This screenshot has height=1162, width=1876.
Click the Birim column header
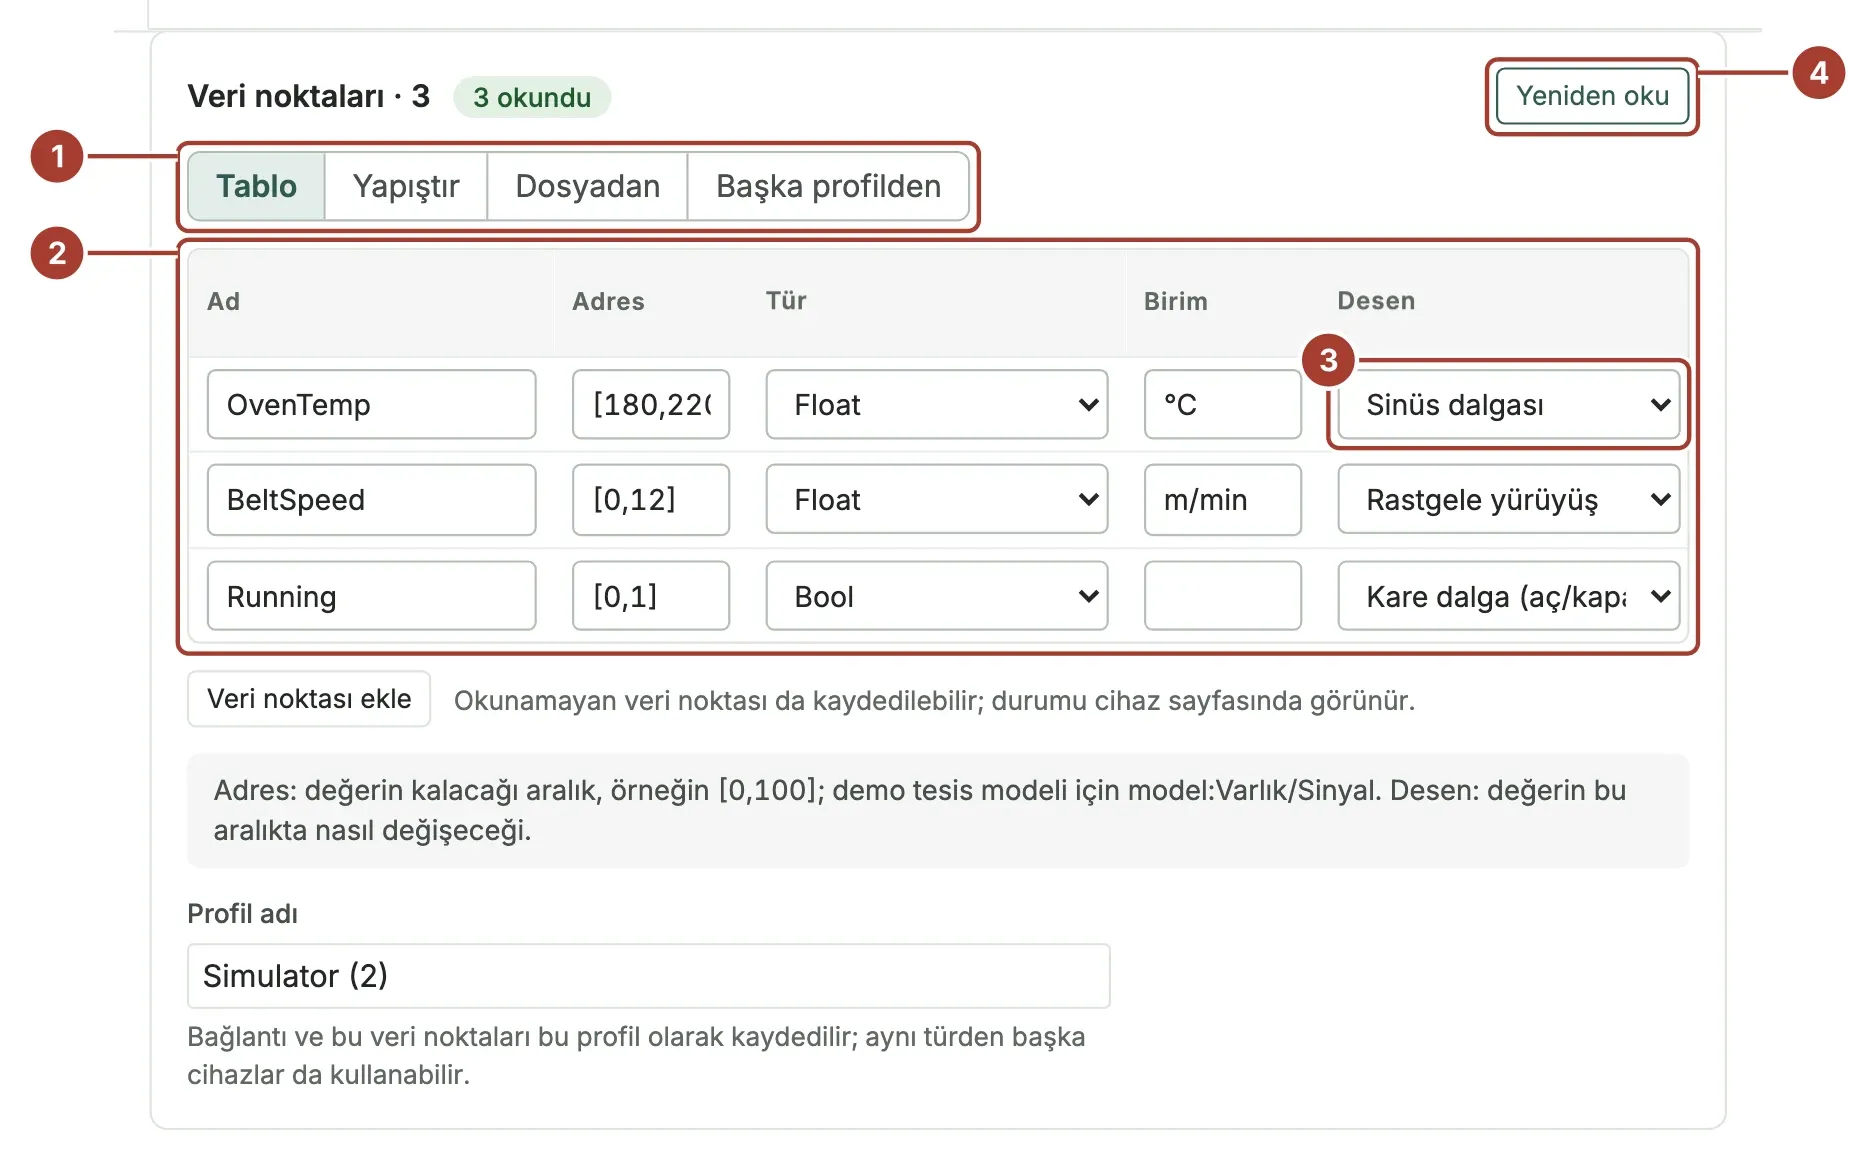1176,301
